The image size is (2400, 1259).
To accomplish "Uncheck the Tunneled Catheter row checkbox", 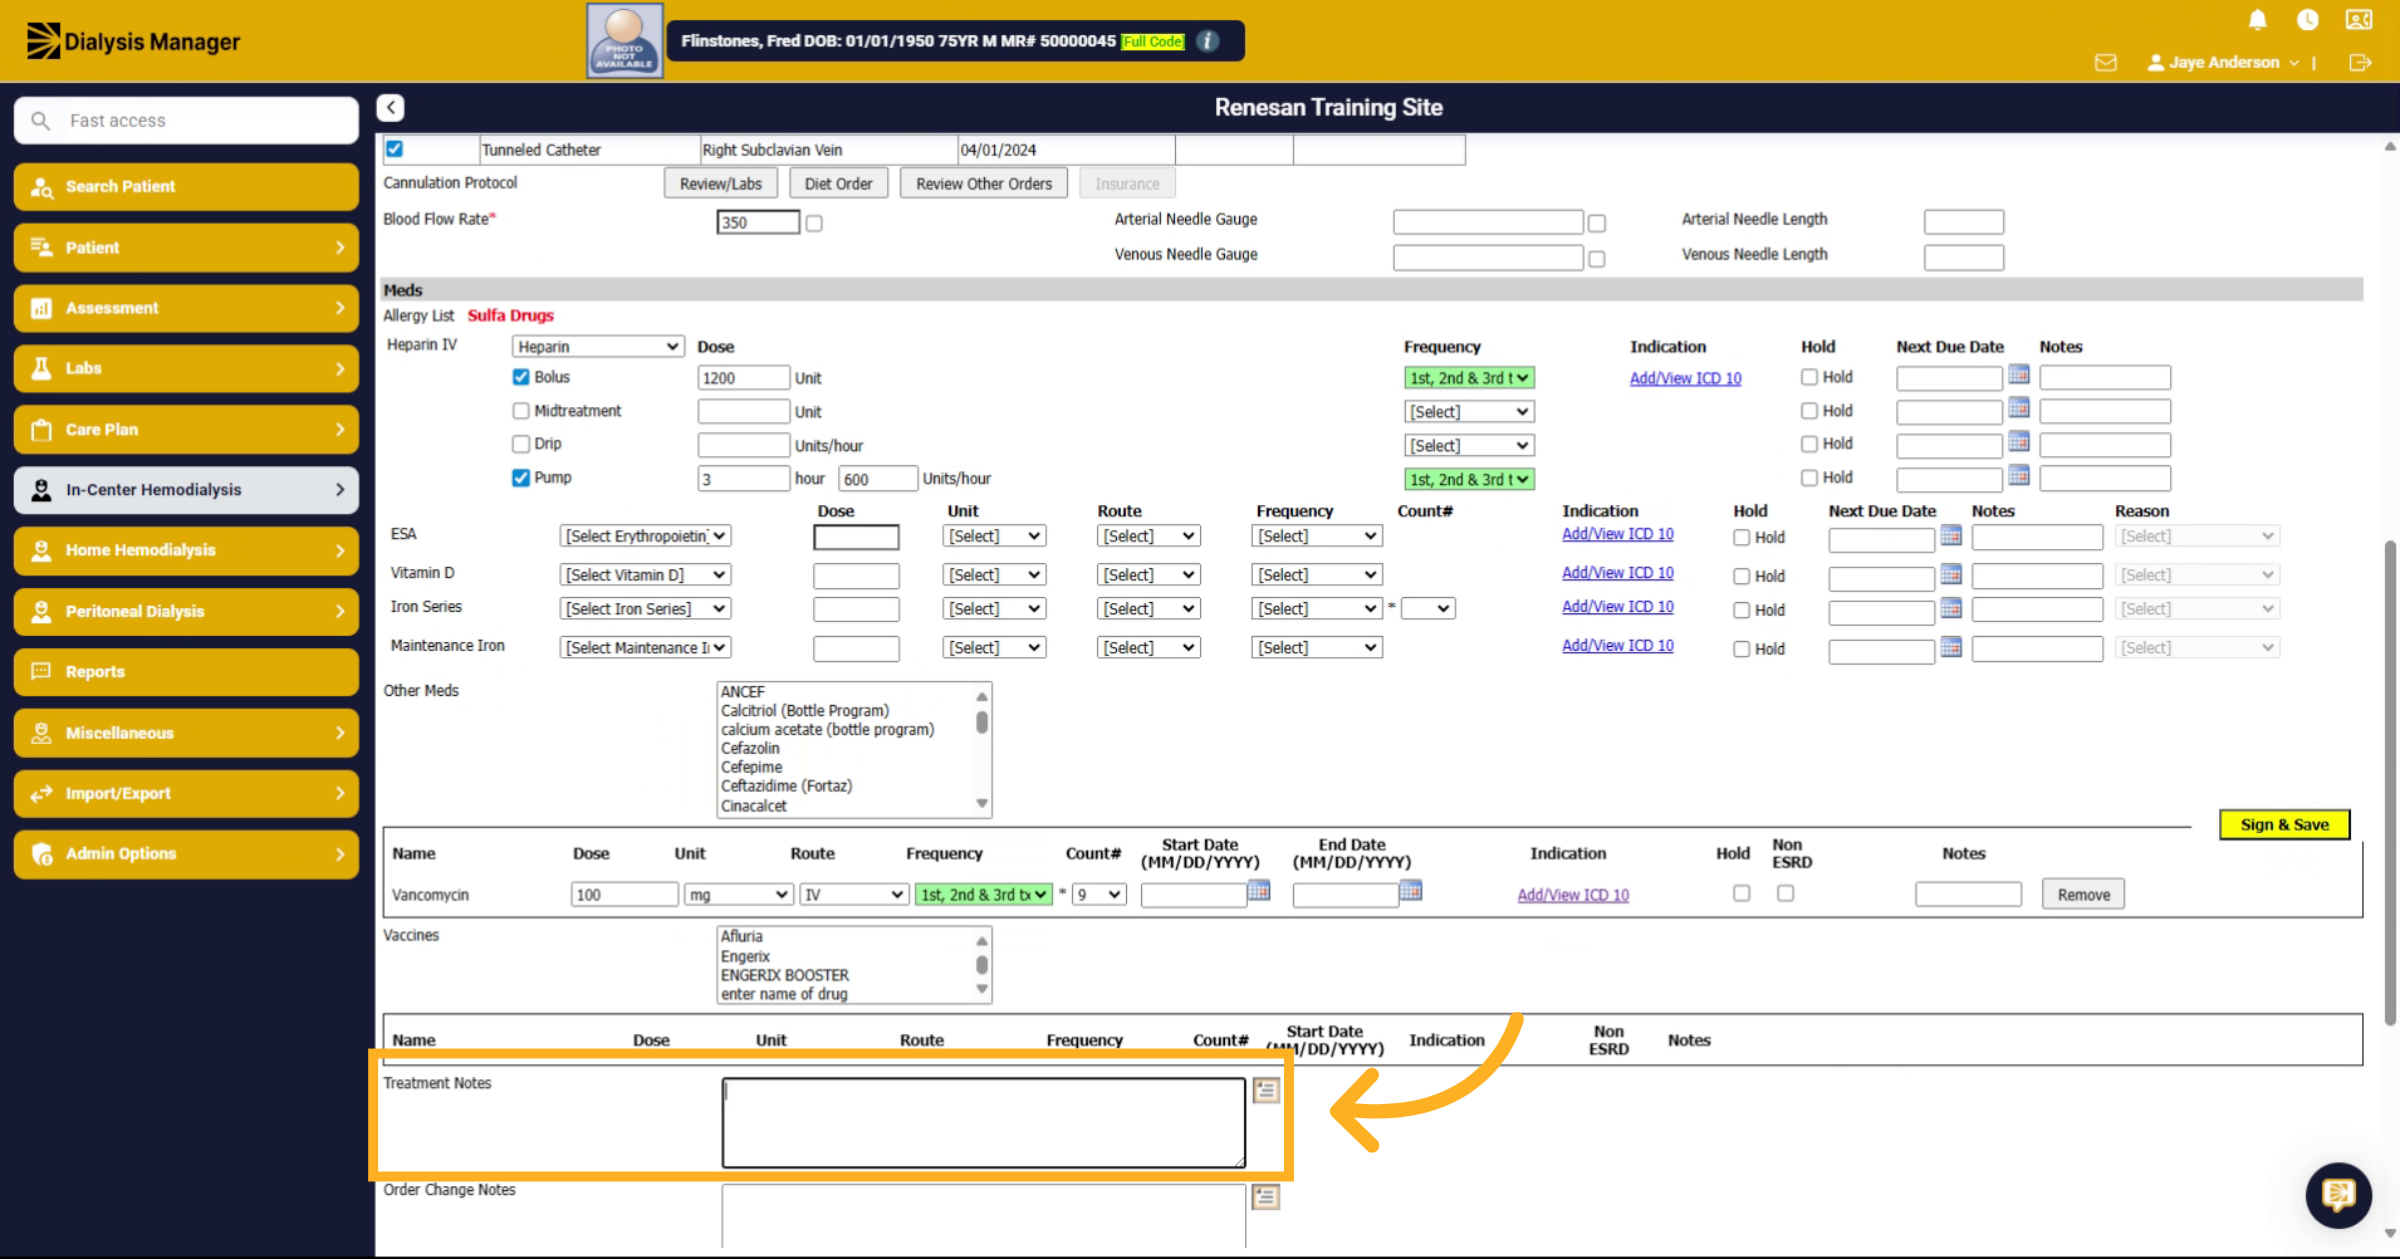I will click(x=395, y=149).
